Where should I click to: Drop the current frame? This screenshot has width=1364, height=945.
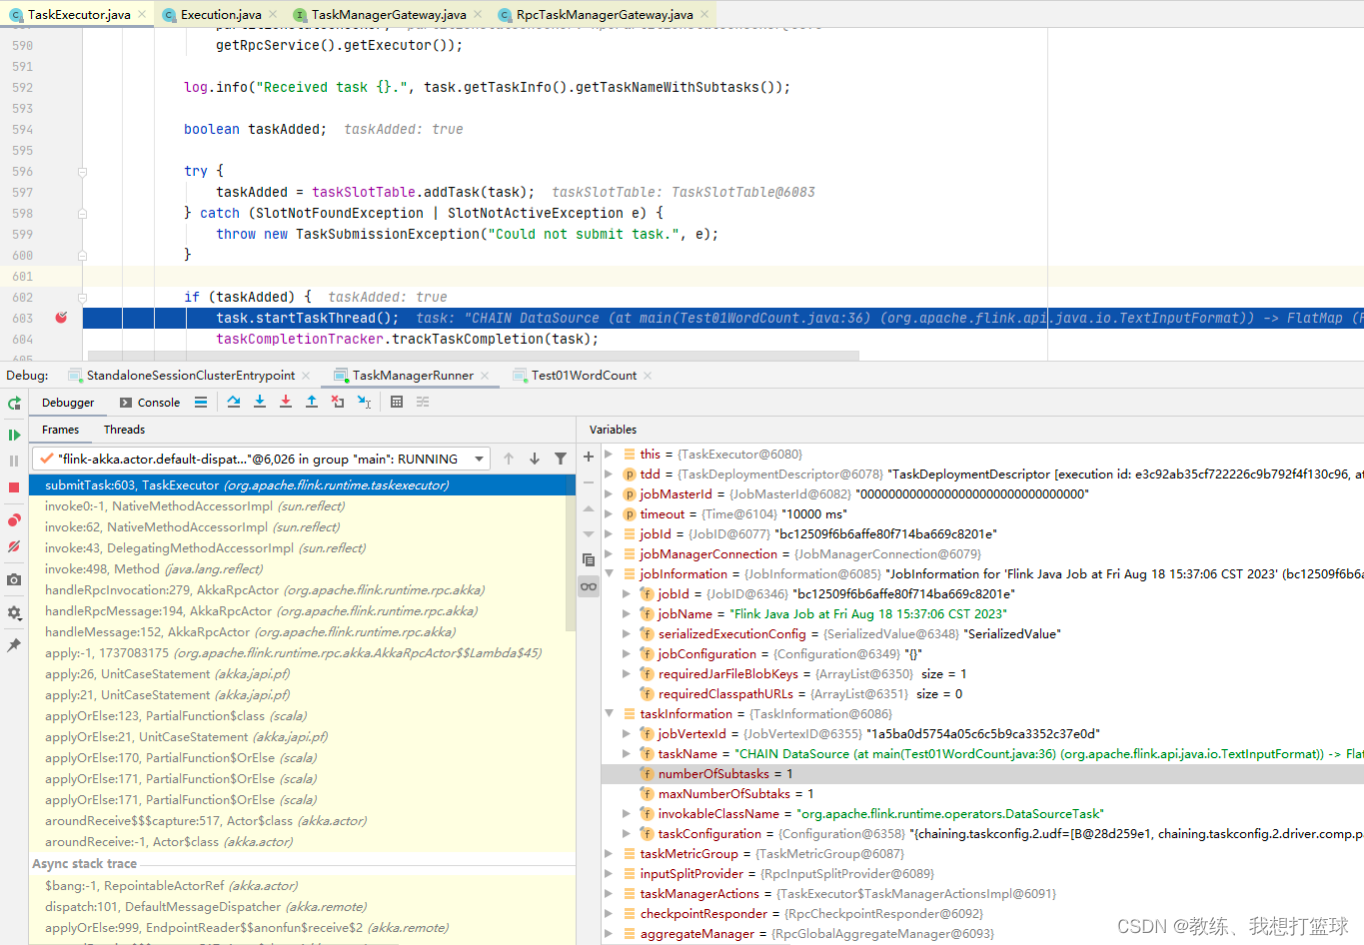[337, 402]
